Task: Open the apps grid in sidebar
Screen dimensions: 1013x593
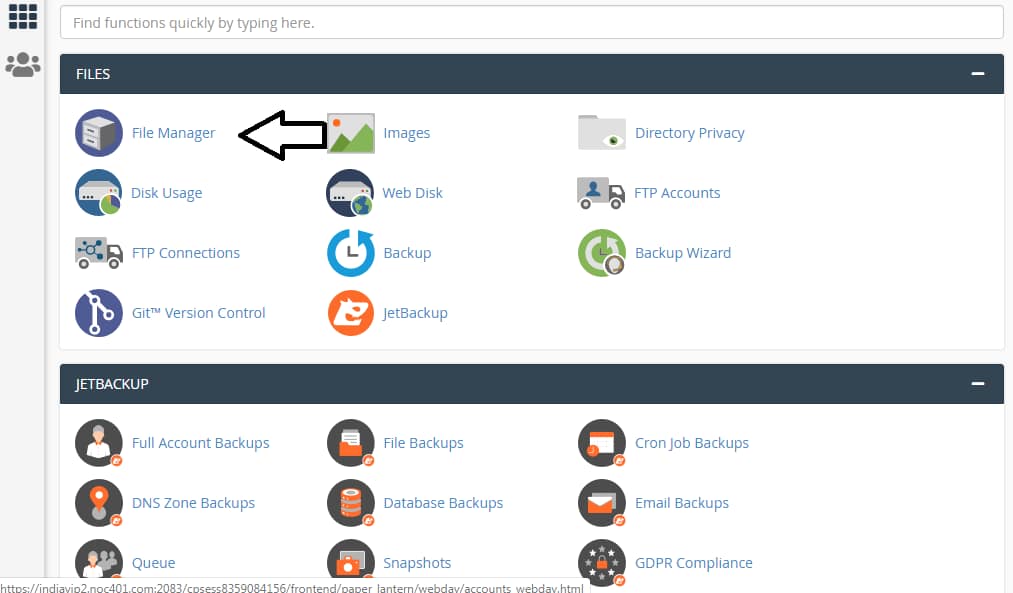Action: (x=22, y=16)
